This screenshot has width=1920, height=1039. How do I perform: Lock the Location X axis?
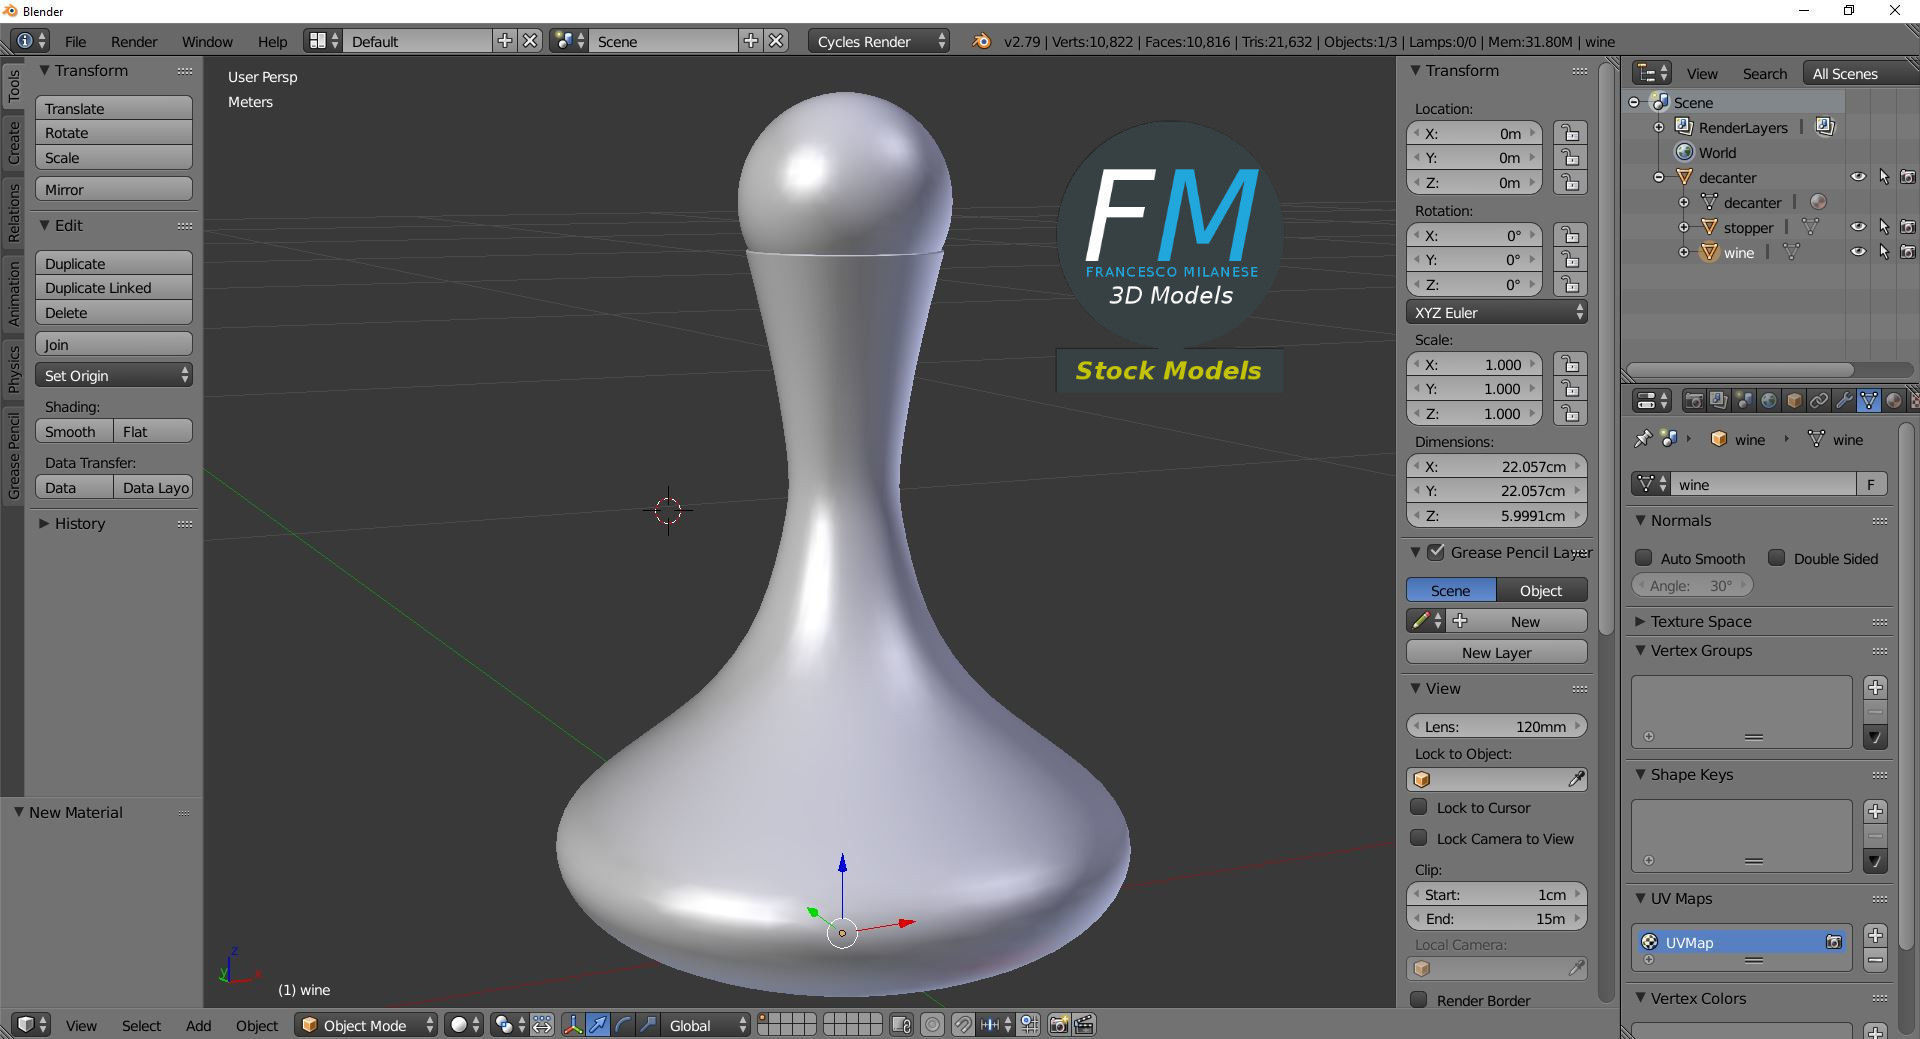(x=1571, y=133)
